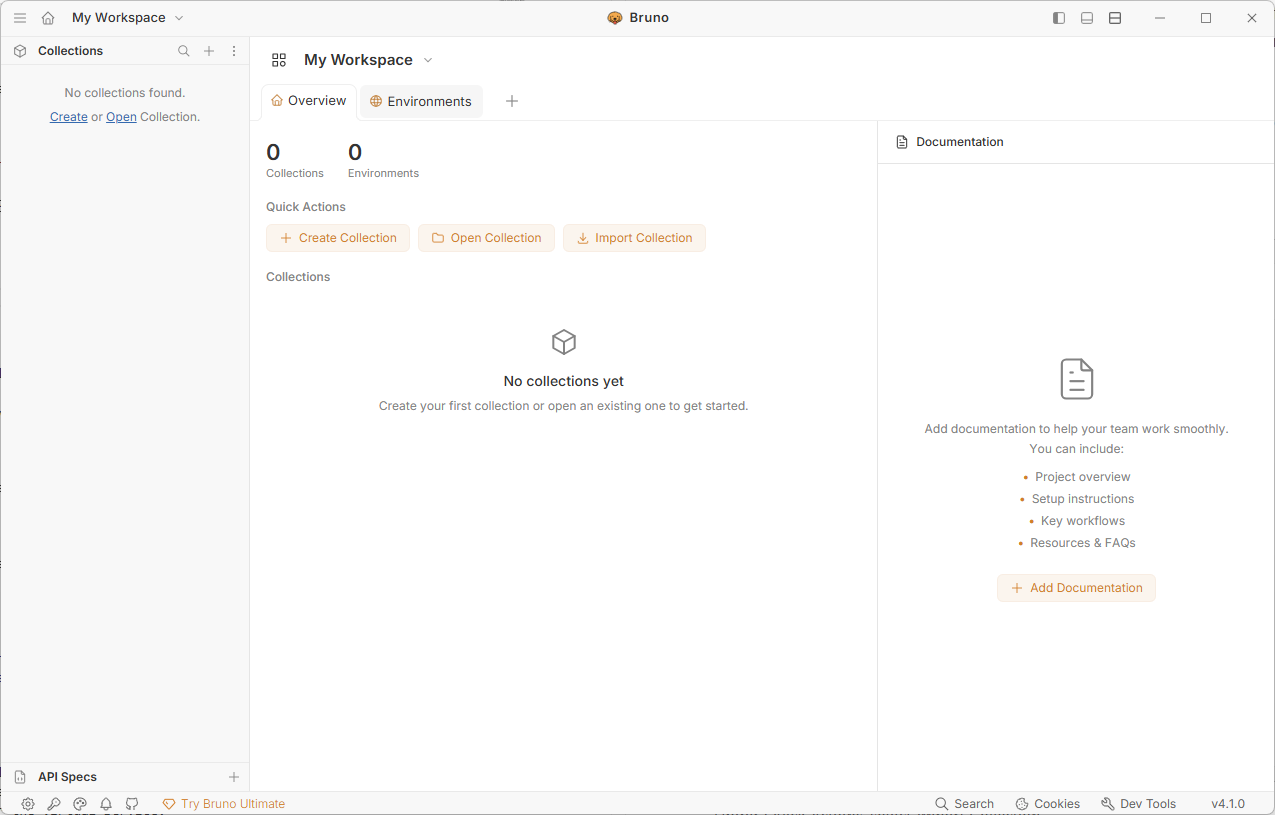Add an API spec with plus icon
The image size is (1275, 815).
point(234,777)
